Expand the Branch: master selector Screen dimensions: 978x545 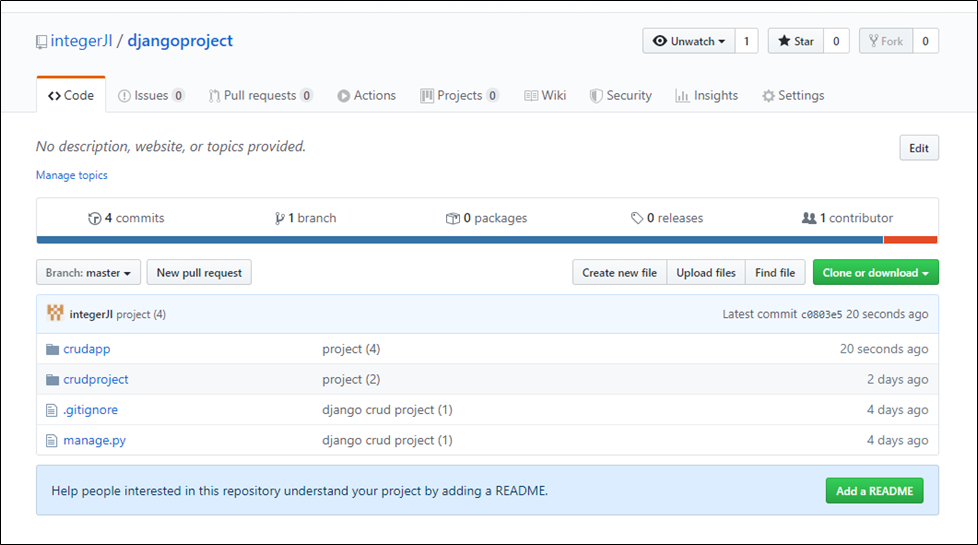click(89, 272)
